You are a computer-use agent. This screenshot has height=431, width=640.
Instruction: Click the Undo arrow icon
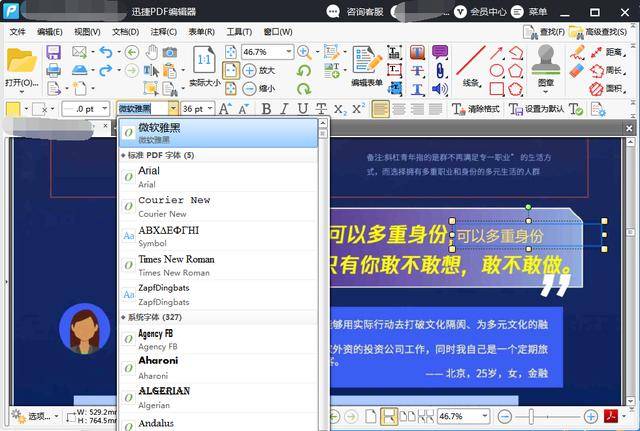[x=106, y=52]
